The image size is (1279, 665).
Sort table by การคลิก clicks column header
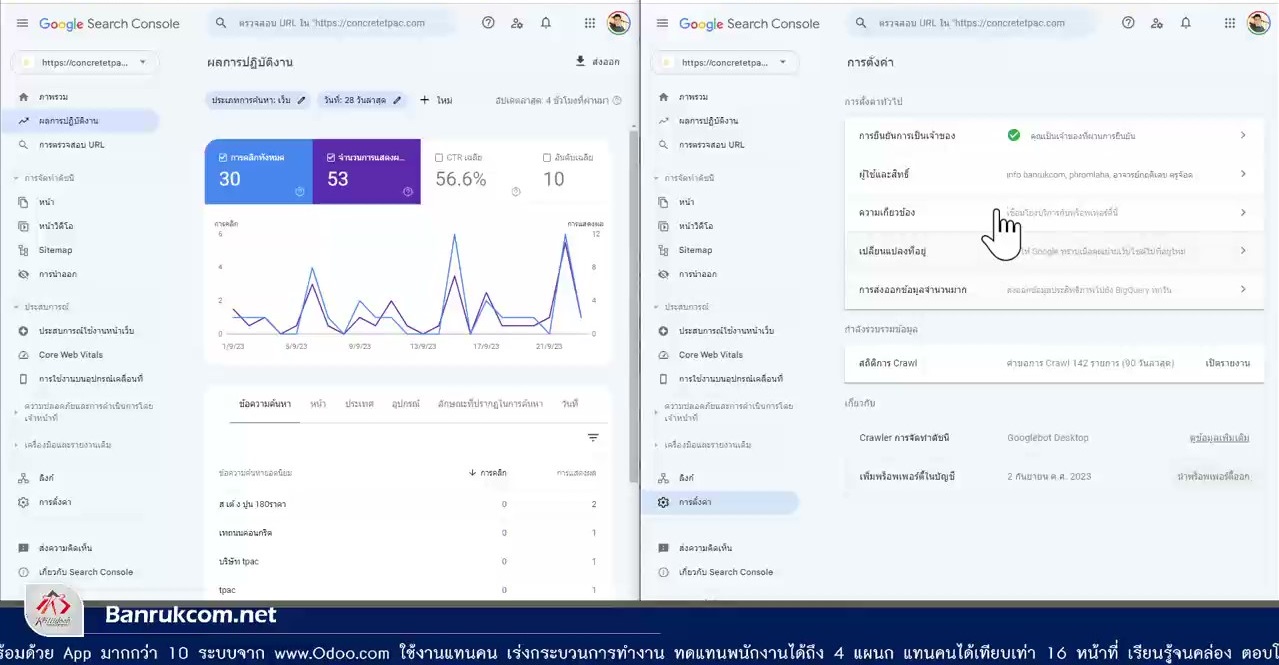(x=488, y=472)
